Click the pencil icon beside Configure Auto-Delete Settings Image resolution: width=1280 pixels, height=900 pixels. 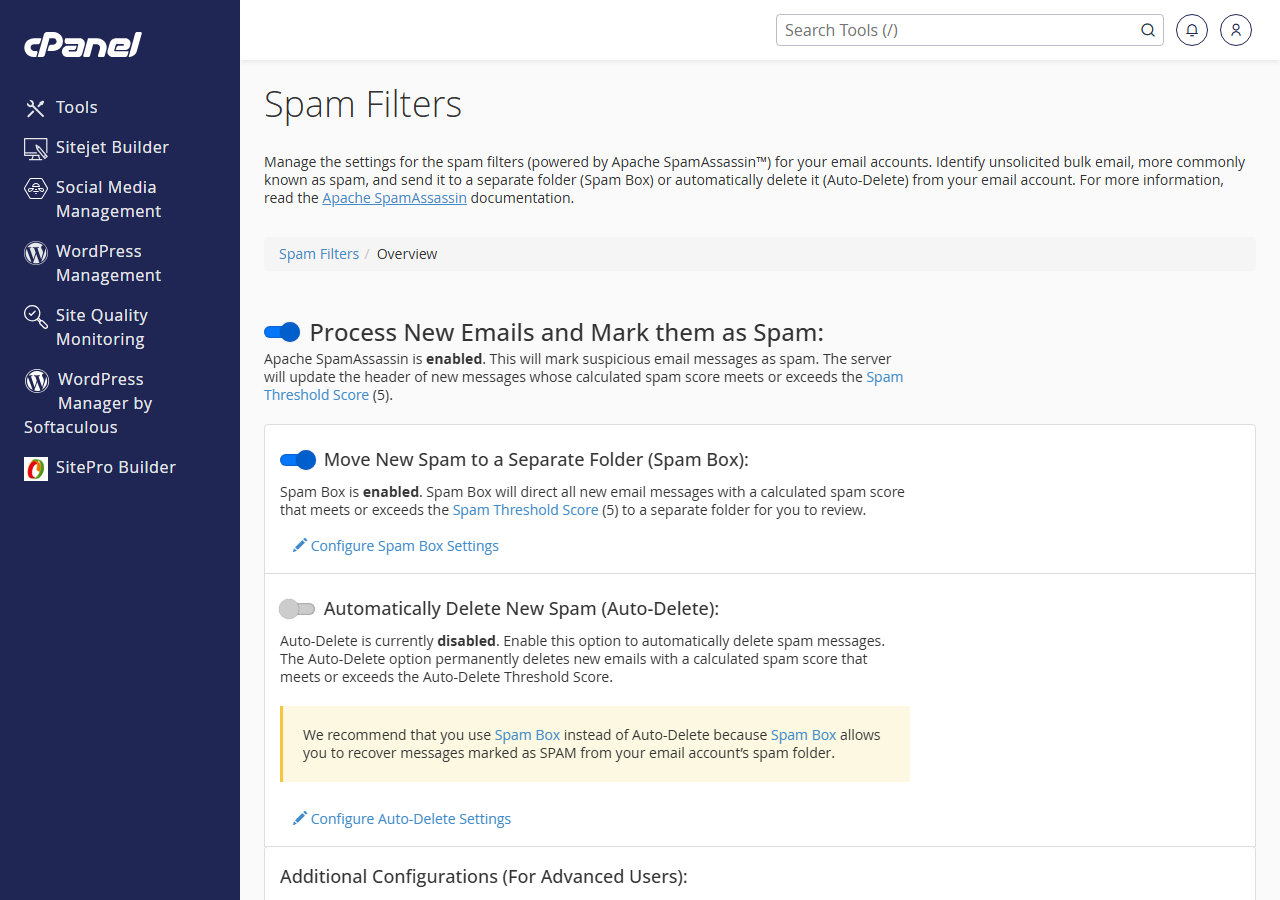pyautogui.click(x=300, y=818)
